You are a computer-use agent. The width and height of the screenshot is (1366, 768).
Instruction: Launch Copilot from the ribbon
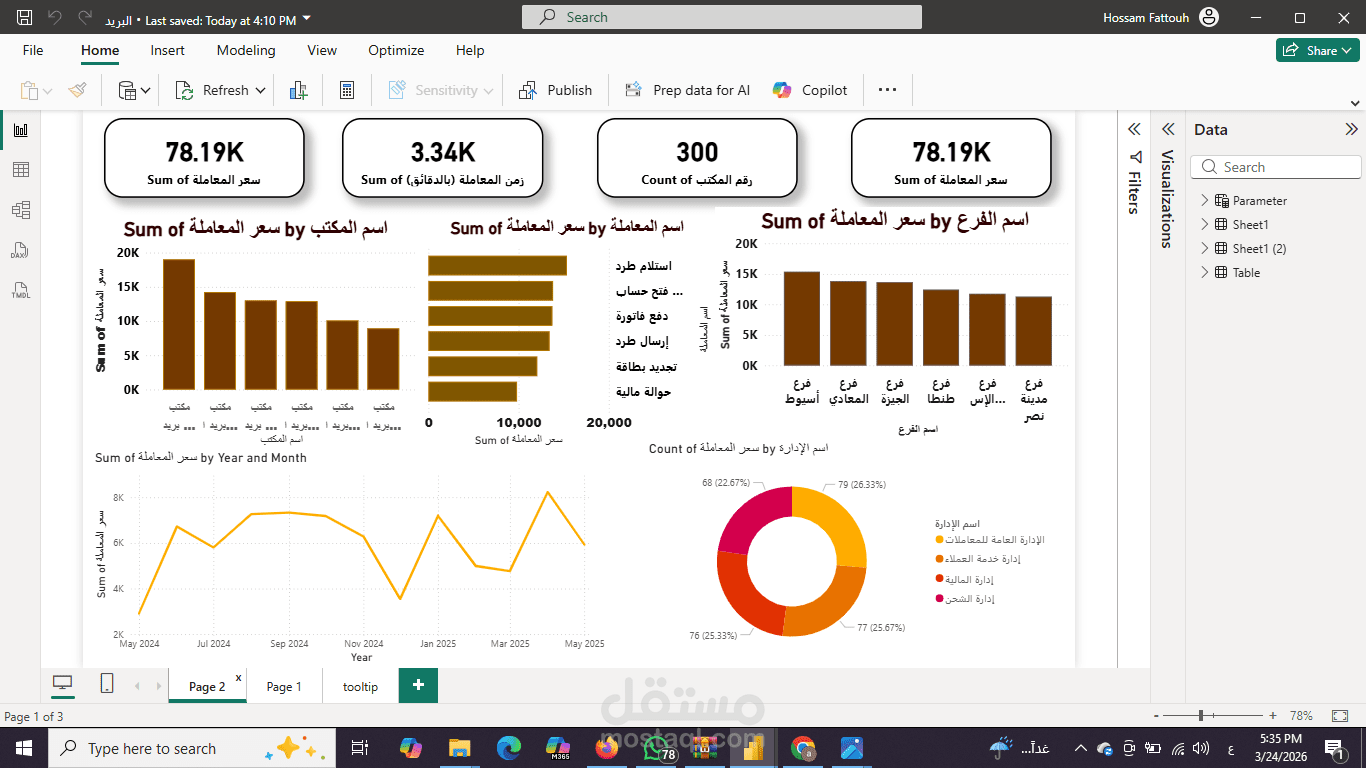(809, 89)
